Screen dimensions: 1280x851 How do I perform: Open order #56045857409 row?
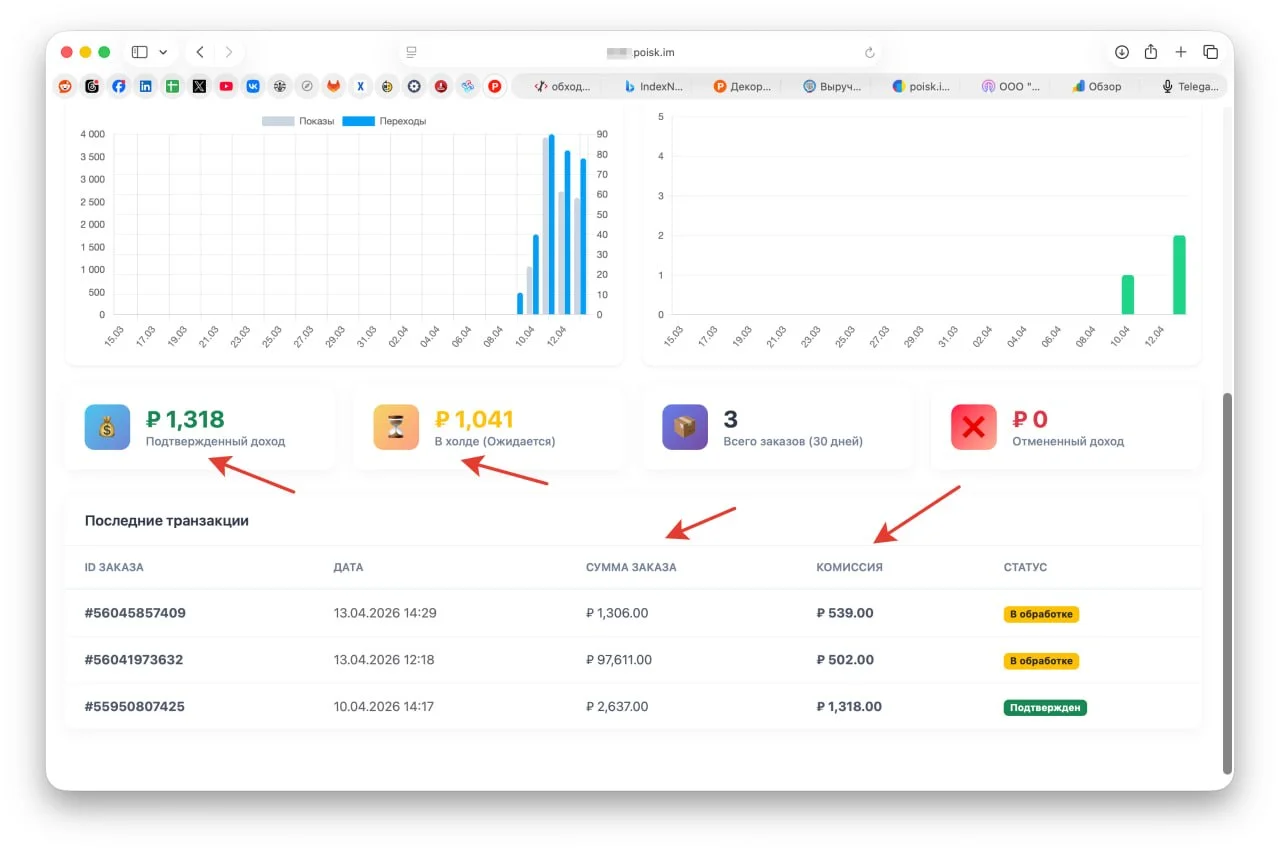coord(633,613)
